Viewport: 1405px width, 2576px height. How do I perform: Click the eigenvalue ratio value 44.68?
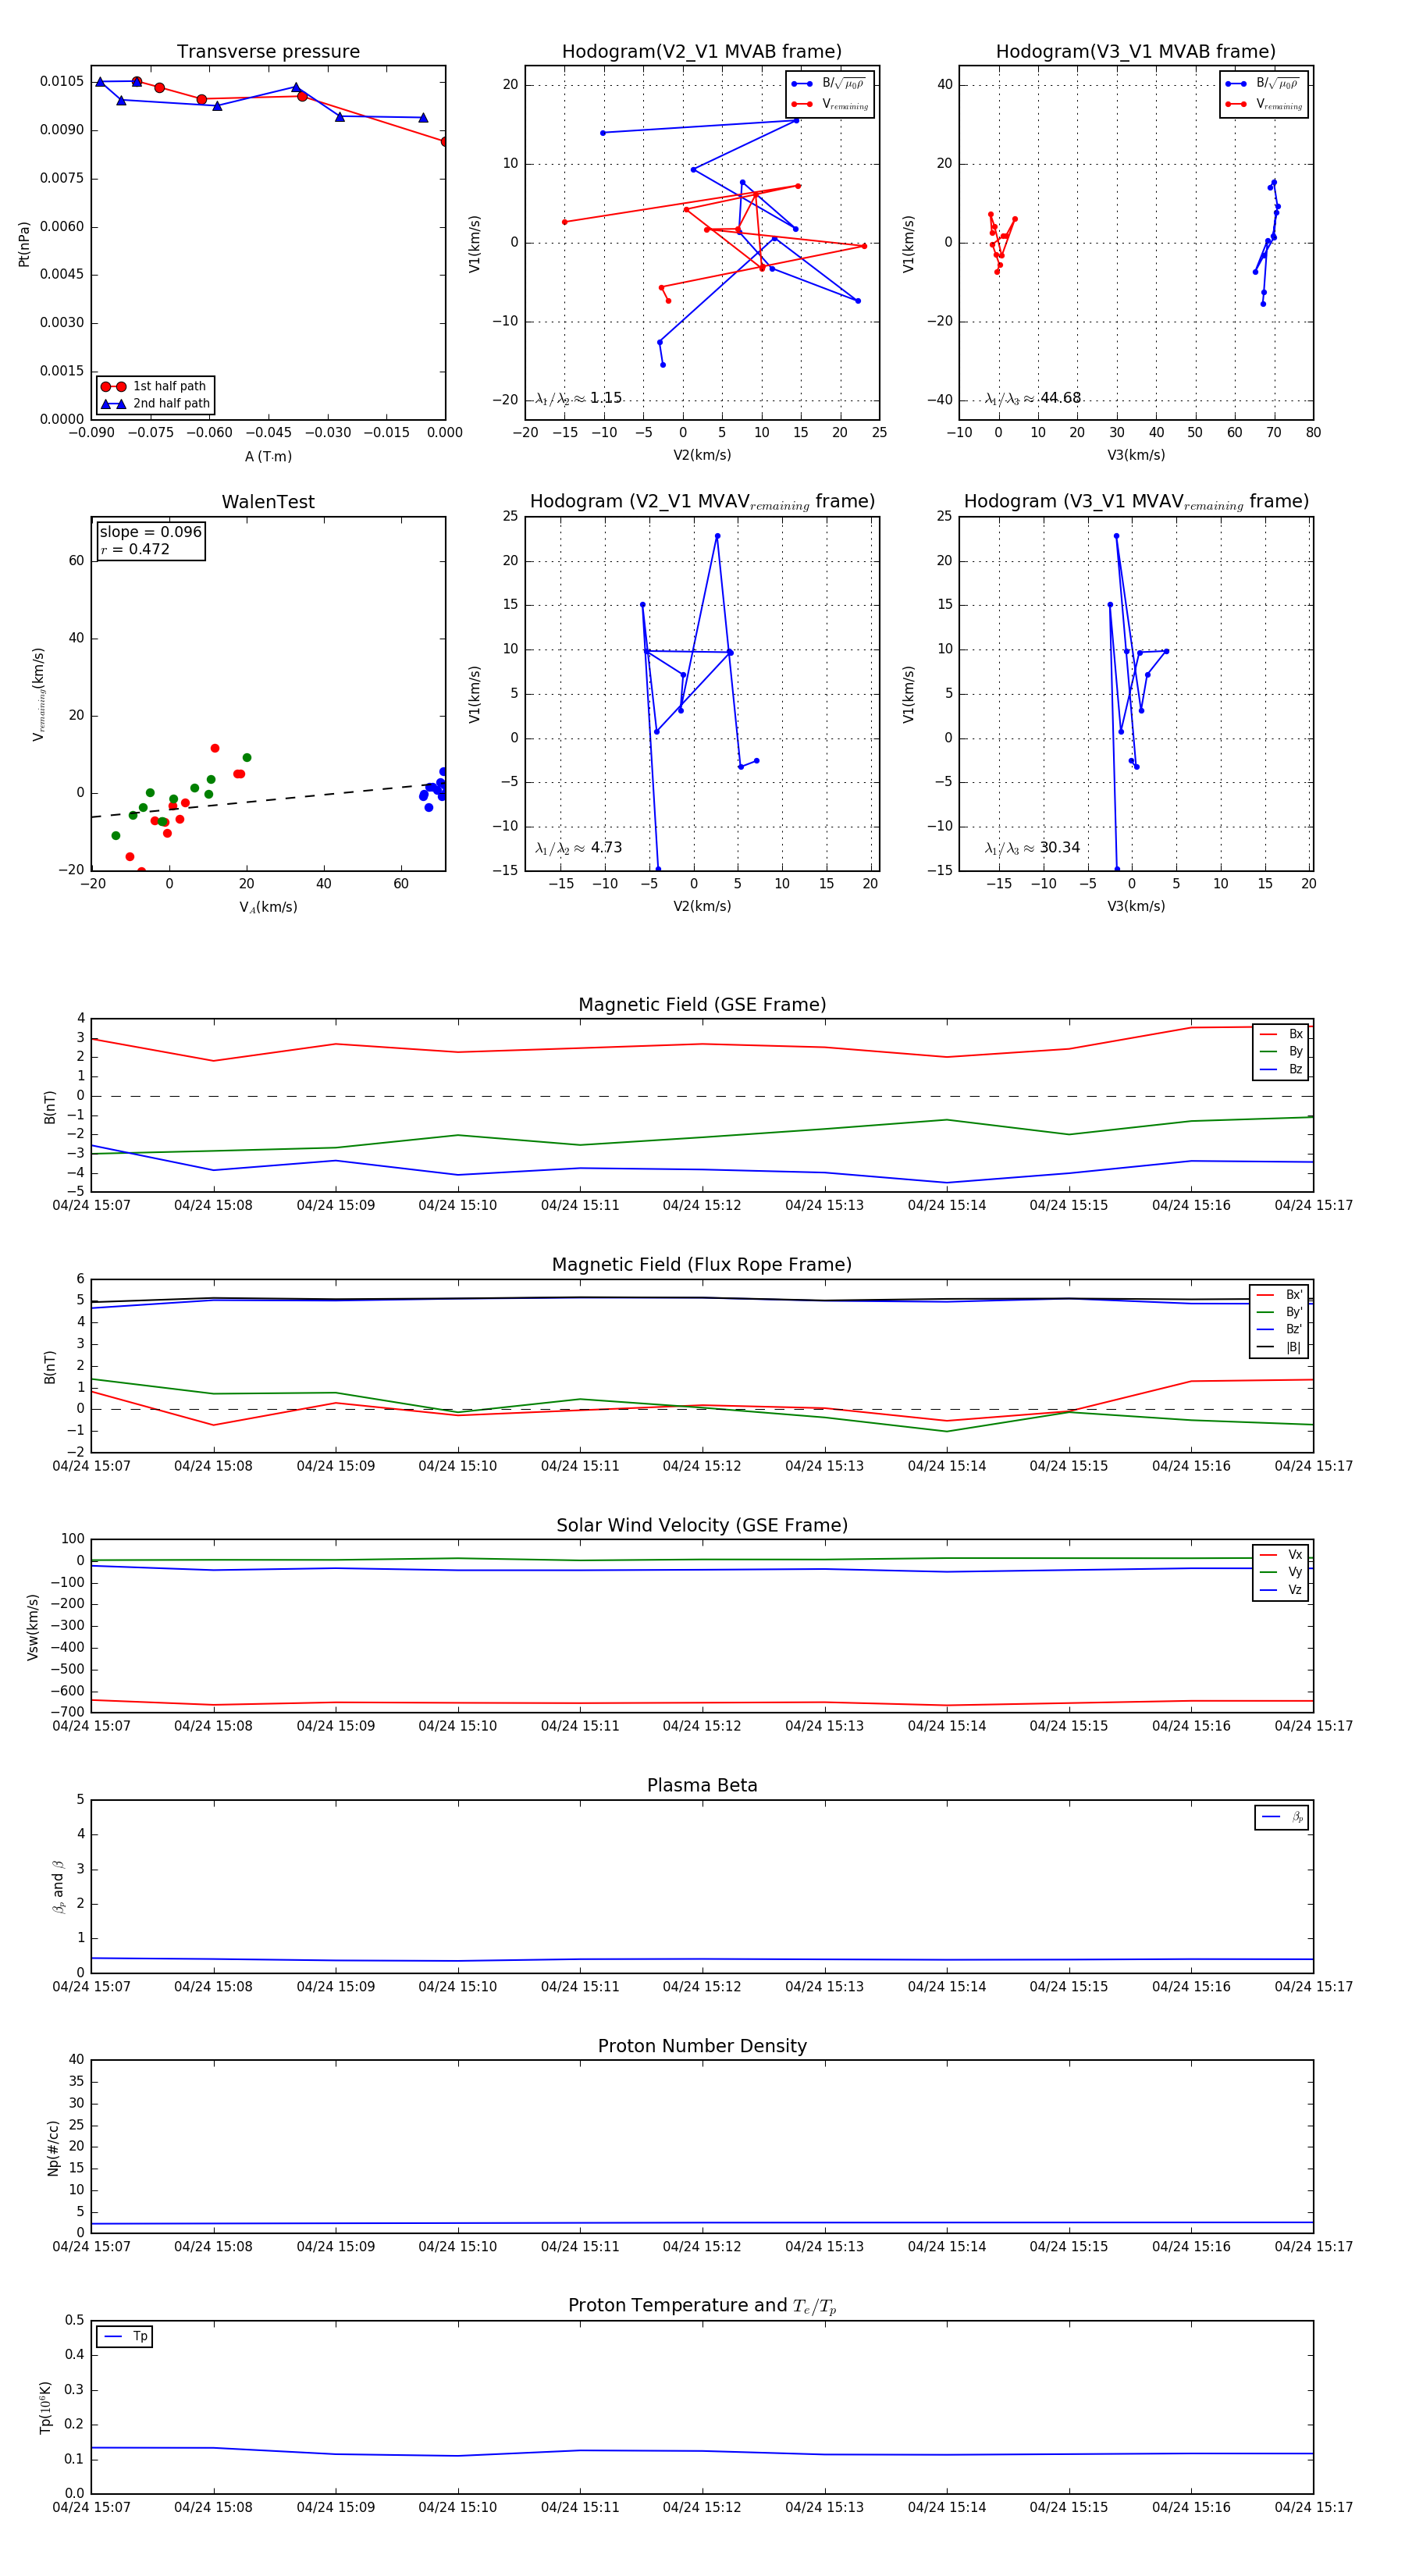tap(1060, 398)
